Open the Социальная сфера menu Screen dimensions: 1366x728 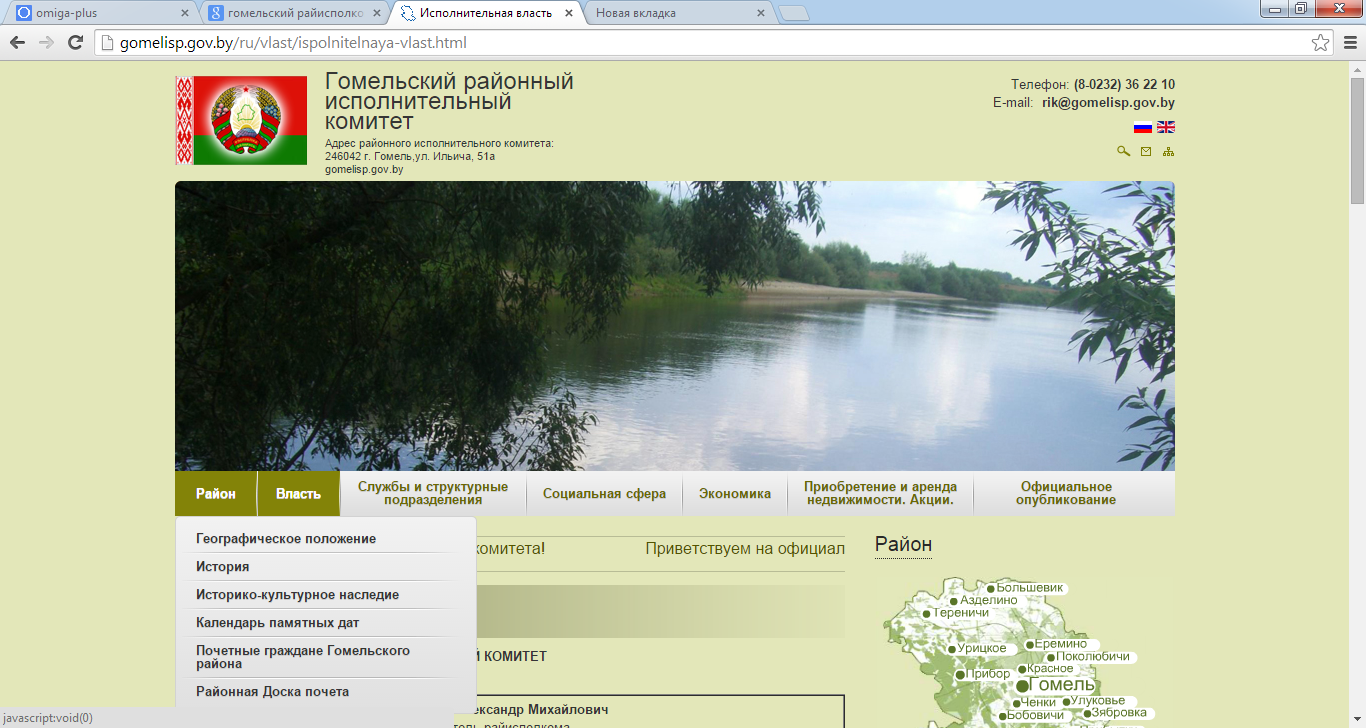[604, 494]
